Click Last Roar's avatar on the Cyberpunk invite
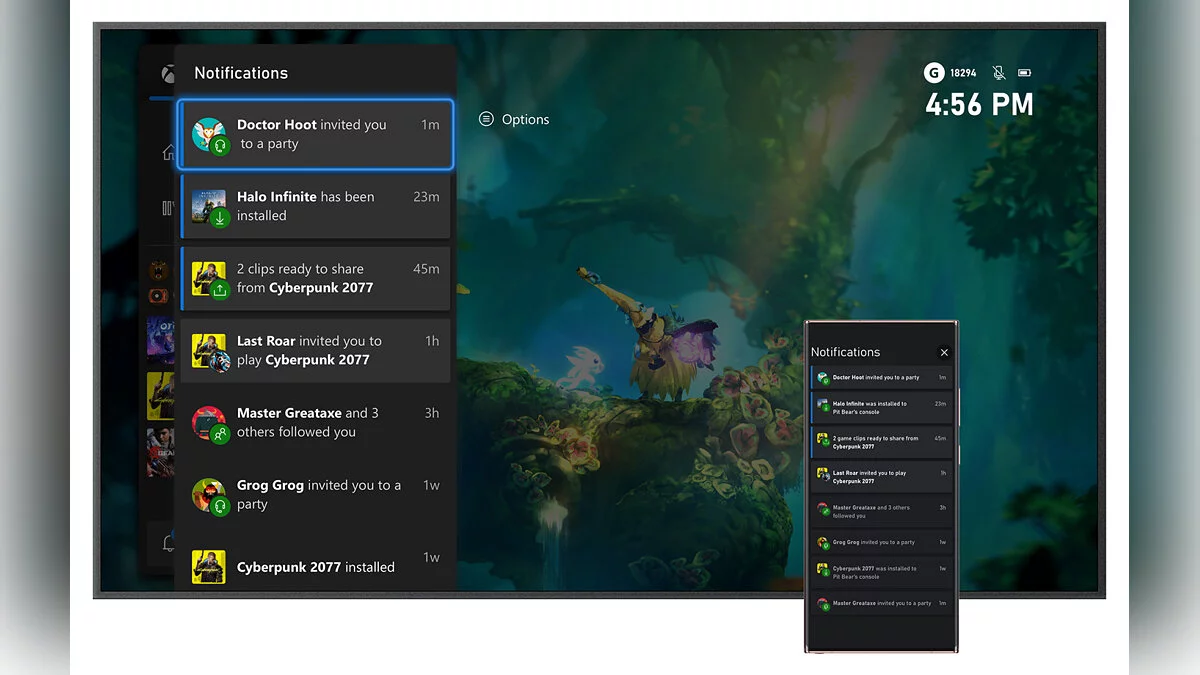This screenshot has height=675, width=1200. pos(220,362)
